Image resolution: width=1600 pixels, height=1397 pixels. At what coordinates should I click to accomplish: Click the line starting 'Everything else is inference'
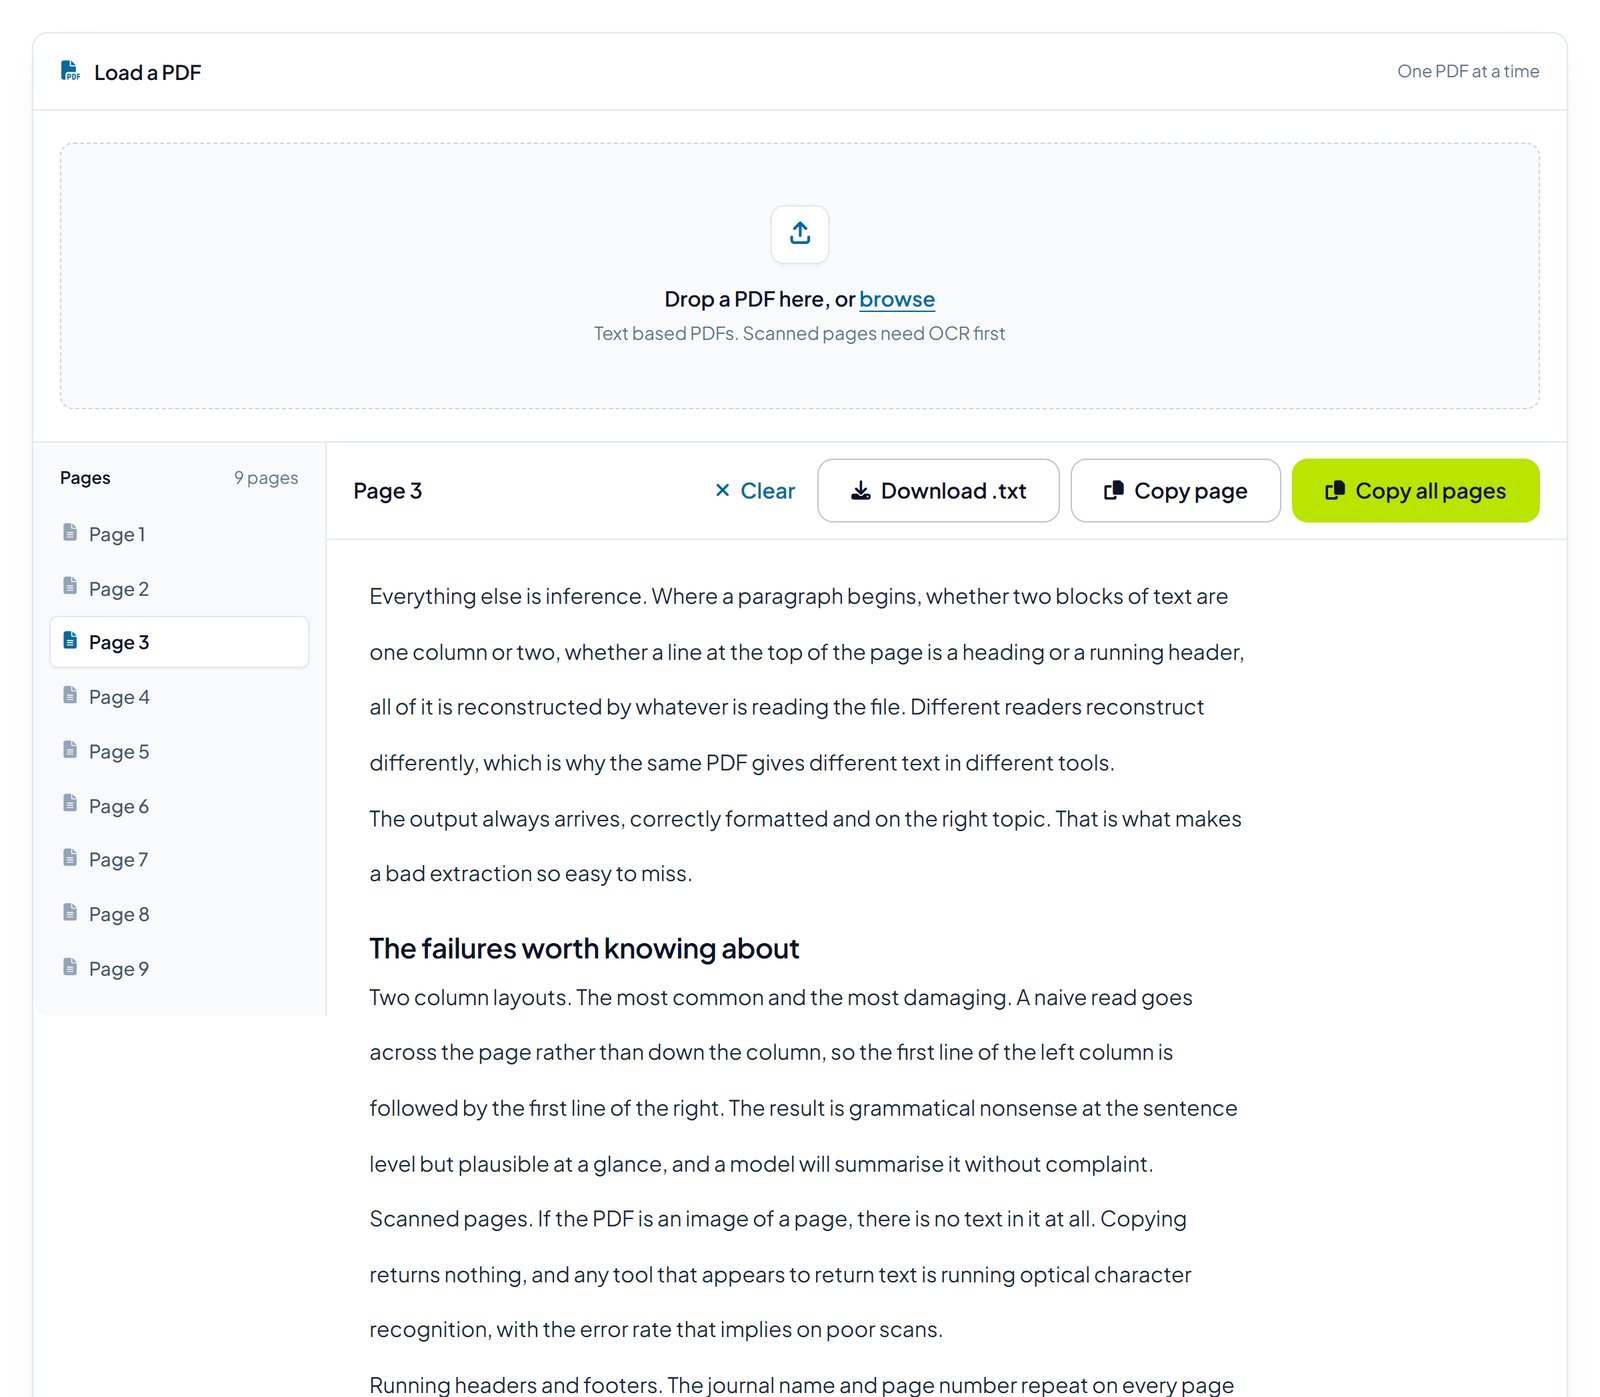(798, 597)
